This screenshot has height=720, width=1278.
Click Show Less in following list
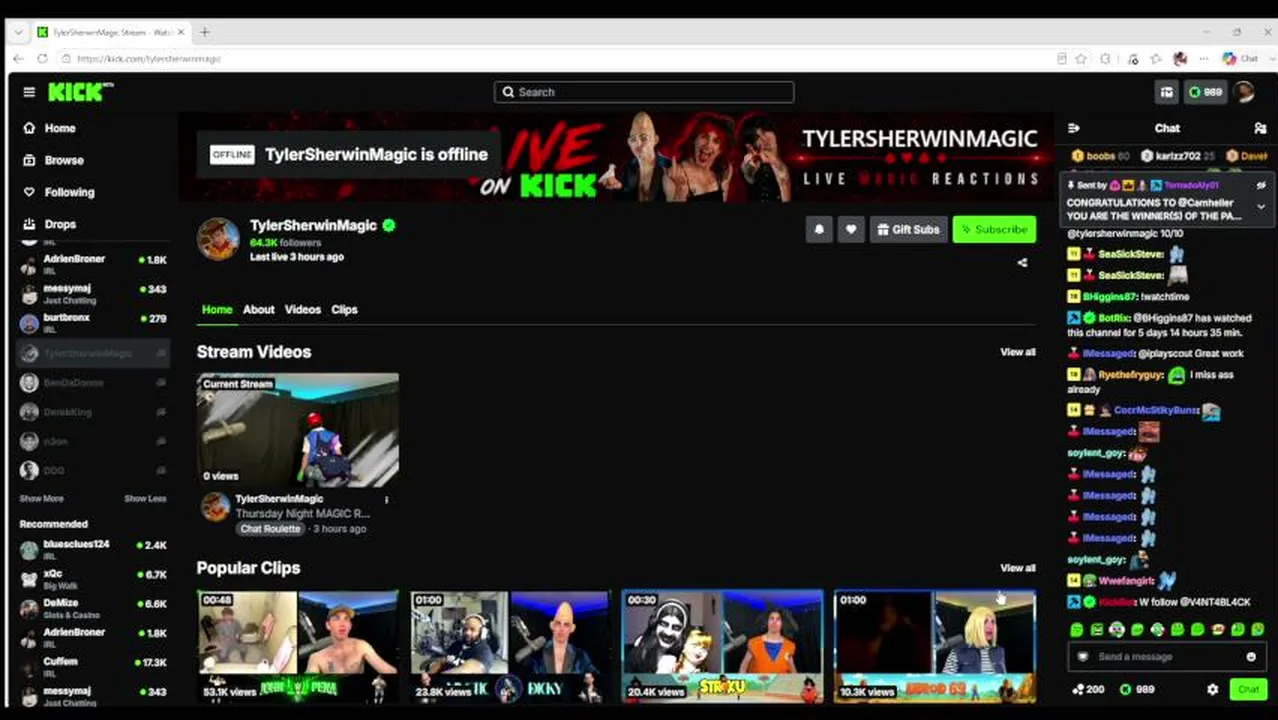145,498
